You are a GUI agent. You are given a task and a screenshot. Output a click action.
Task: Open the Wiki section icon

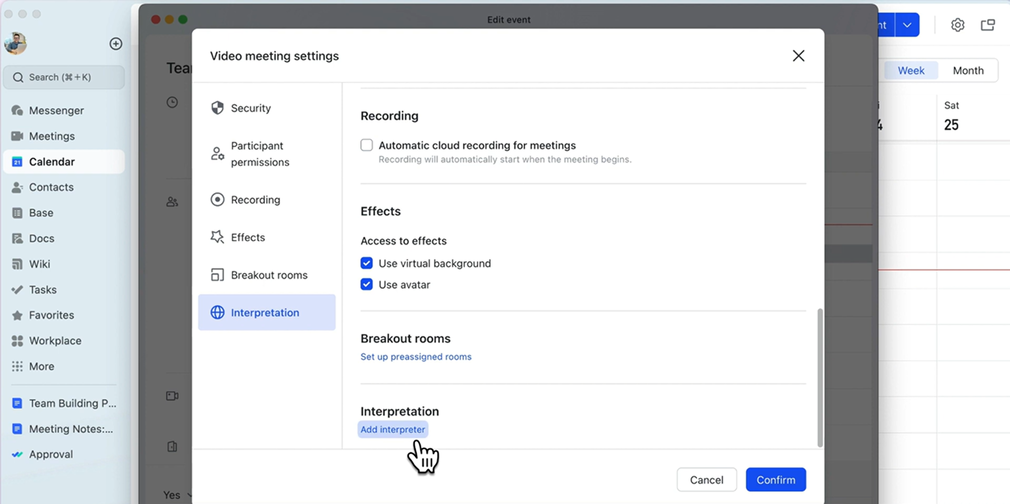tap(17, 264)
